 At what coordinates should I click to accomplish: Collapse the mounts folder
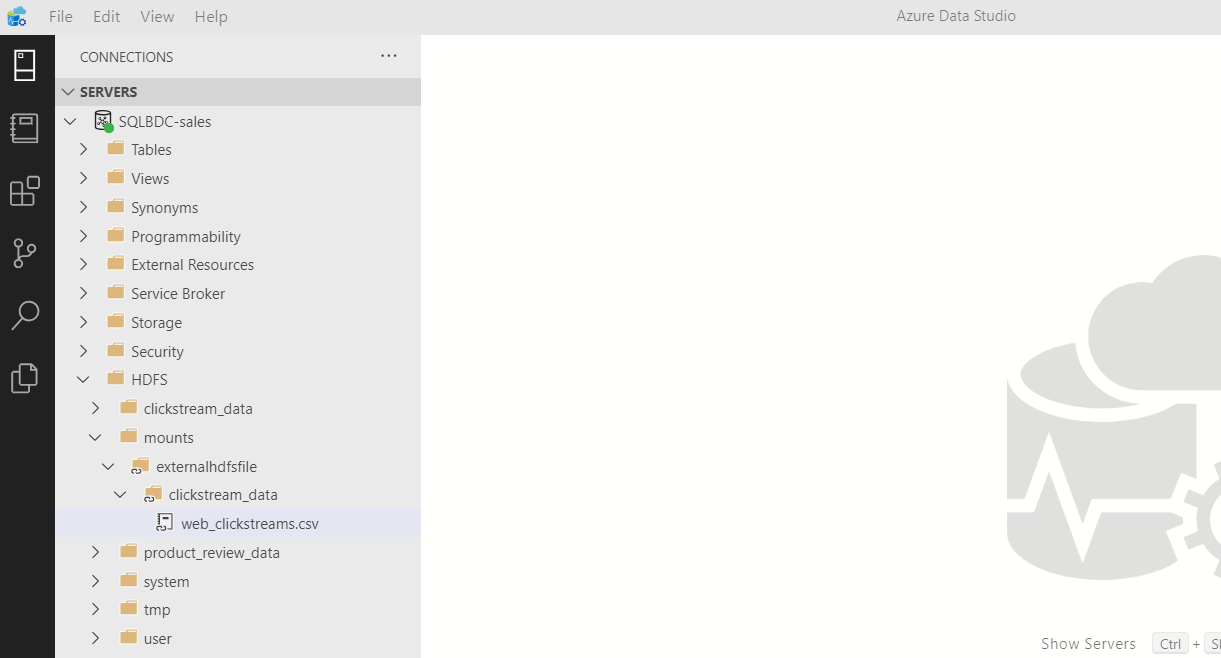point(96,437)
